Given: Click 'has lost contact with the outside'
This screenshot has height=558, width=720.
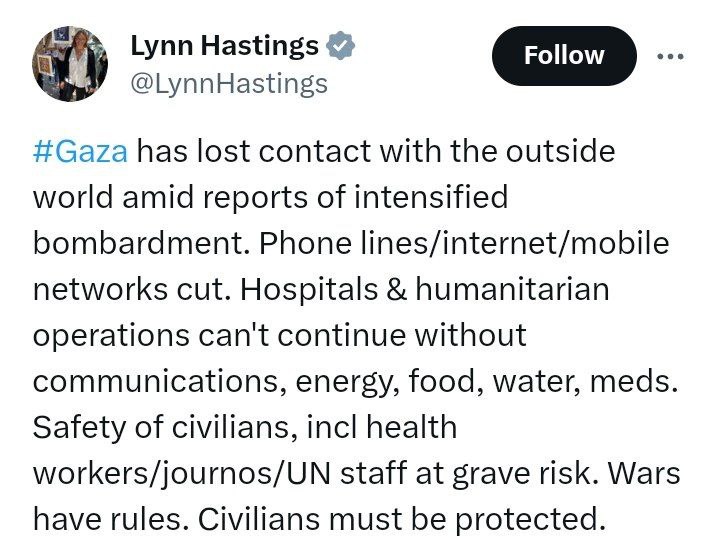Looking at the screenshot, I should point(376,151).
